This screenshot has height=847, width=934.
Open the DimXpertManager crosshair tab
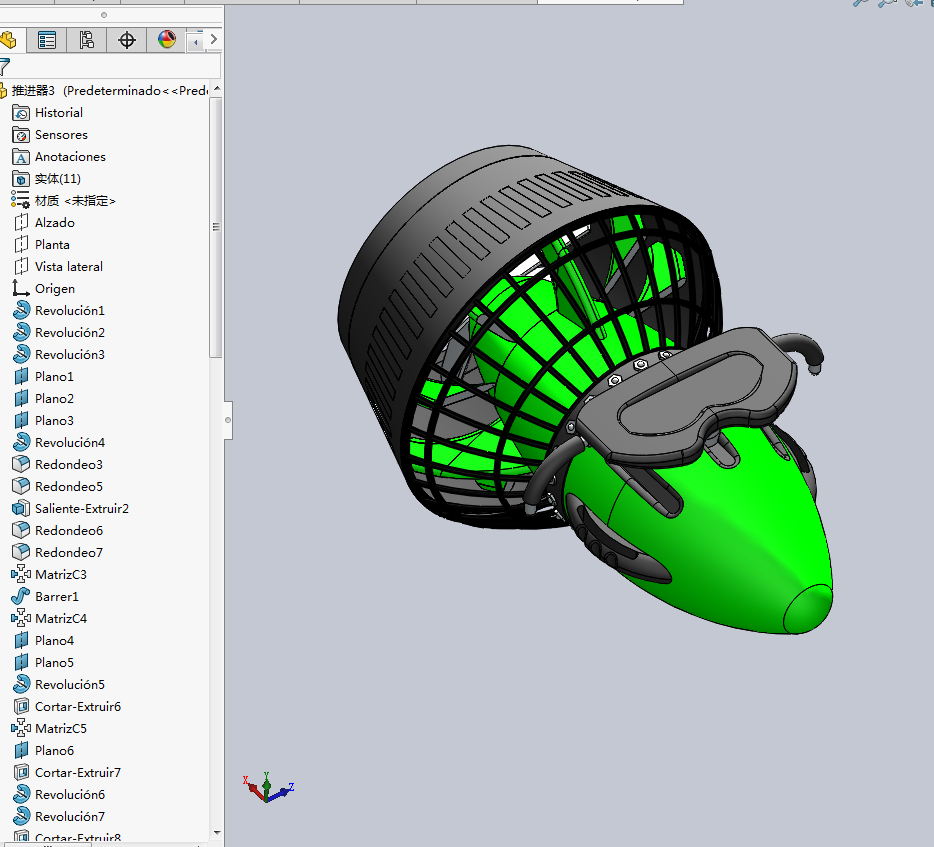point(126,40)
